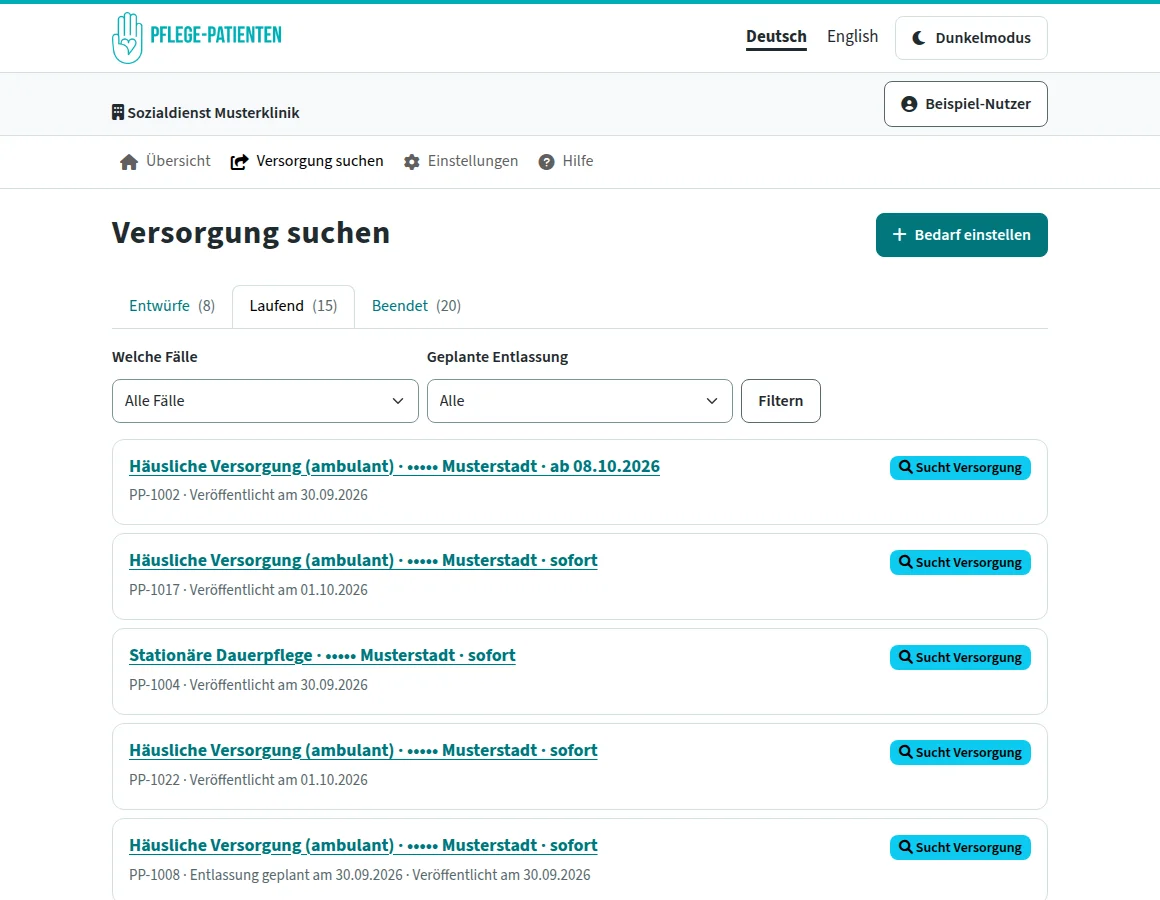Viewport: 1160px width, 900px height.
Task: Click the plus icon in Bedarf einstellen
Action: pyautogui.click(x=900, y=234)
